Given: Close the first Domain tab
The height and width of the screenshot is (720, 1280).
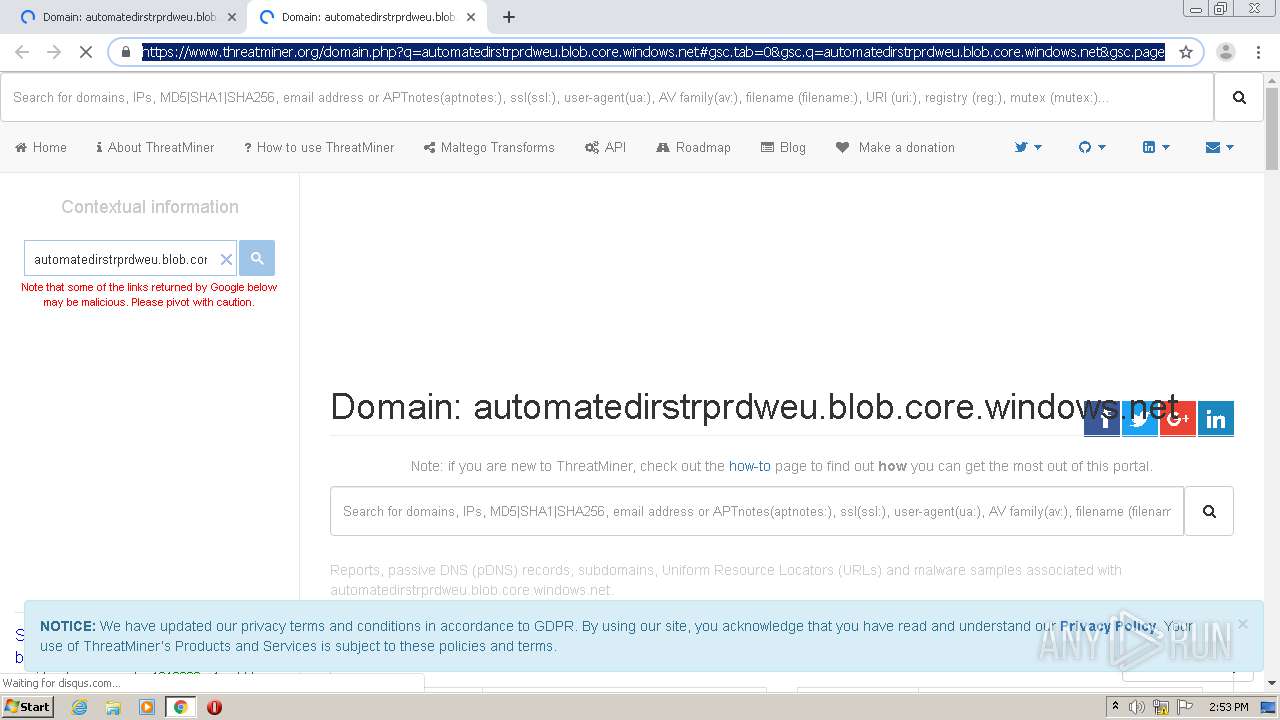Looking at the screenshot, I should tap(231, 17).
